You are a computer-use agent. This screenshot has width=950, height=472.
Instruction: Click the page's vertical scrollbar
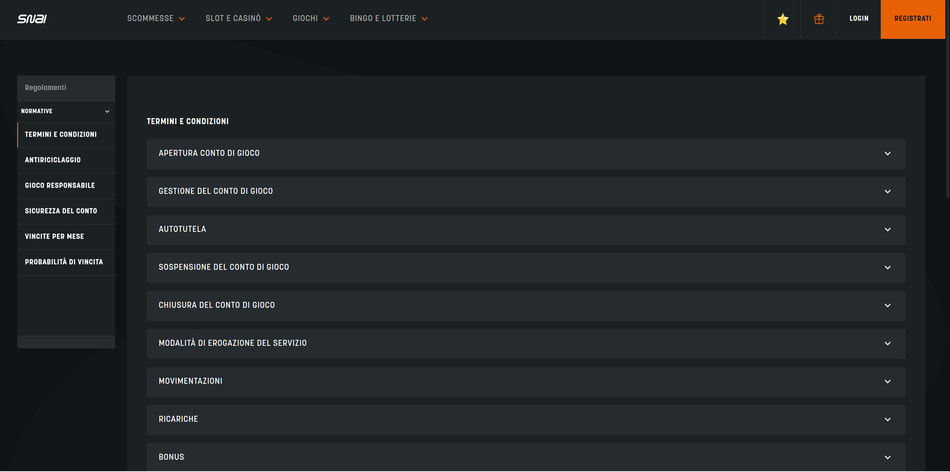pyautogui.click(x=946, y=100)
